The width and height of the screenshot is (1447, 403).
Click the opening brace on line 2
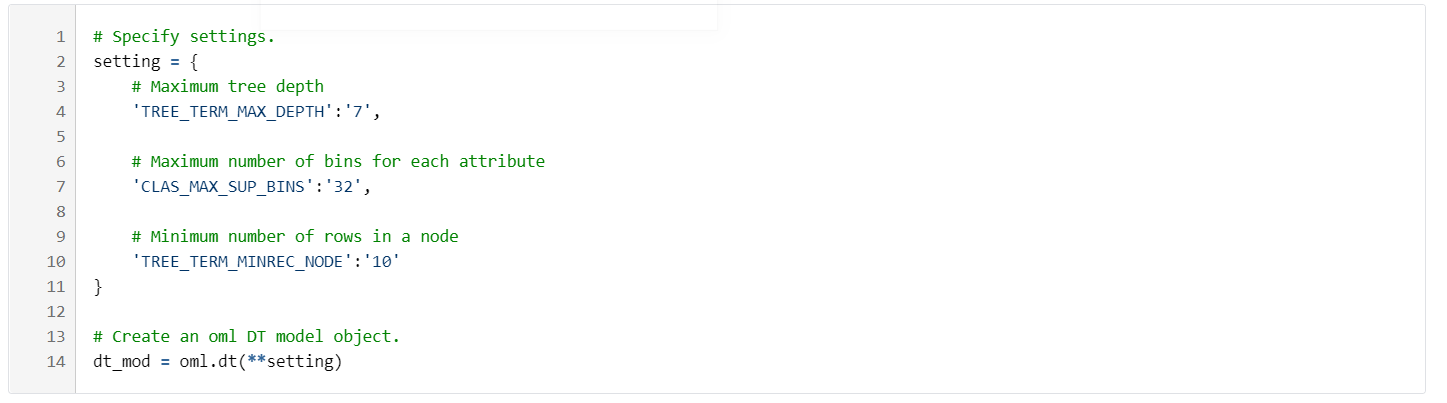[x=194, y=62]
